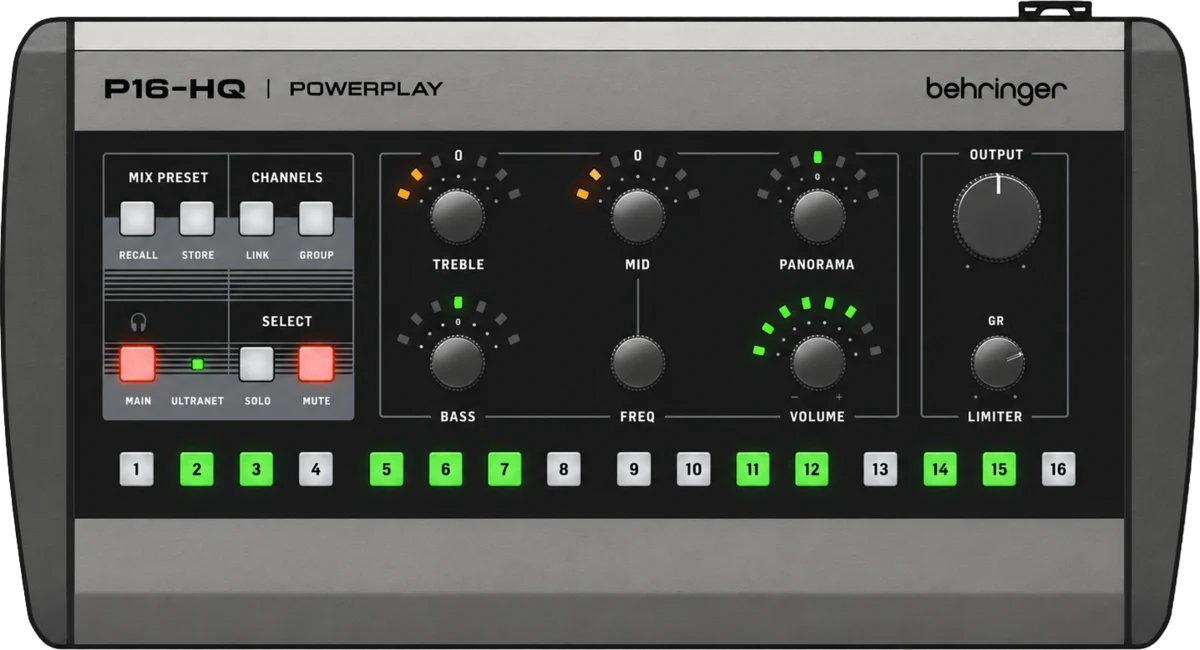Select green channel 12 button
This screenshot has height=650, width=1200.
pyautogui.click(x=812, y=469)
